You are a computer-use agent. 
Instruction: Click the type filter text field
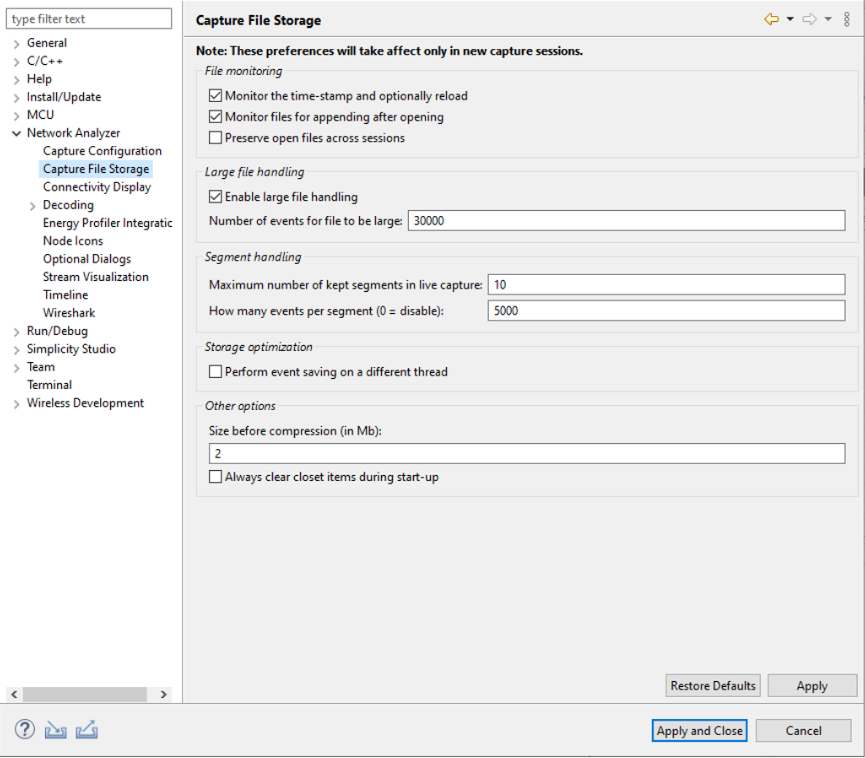pos(88,18)
